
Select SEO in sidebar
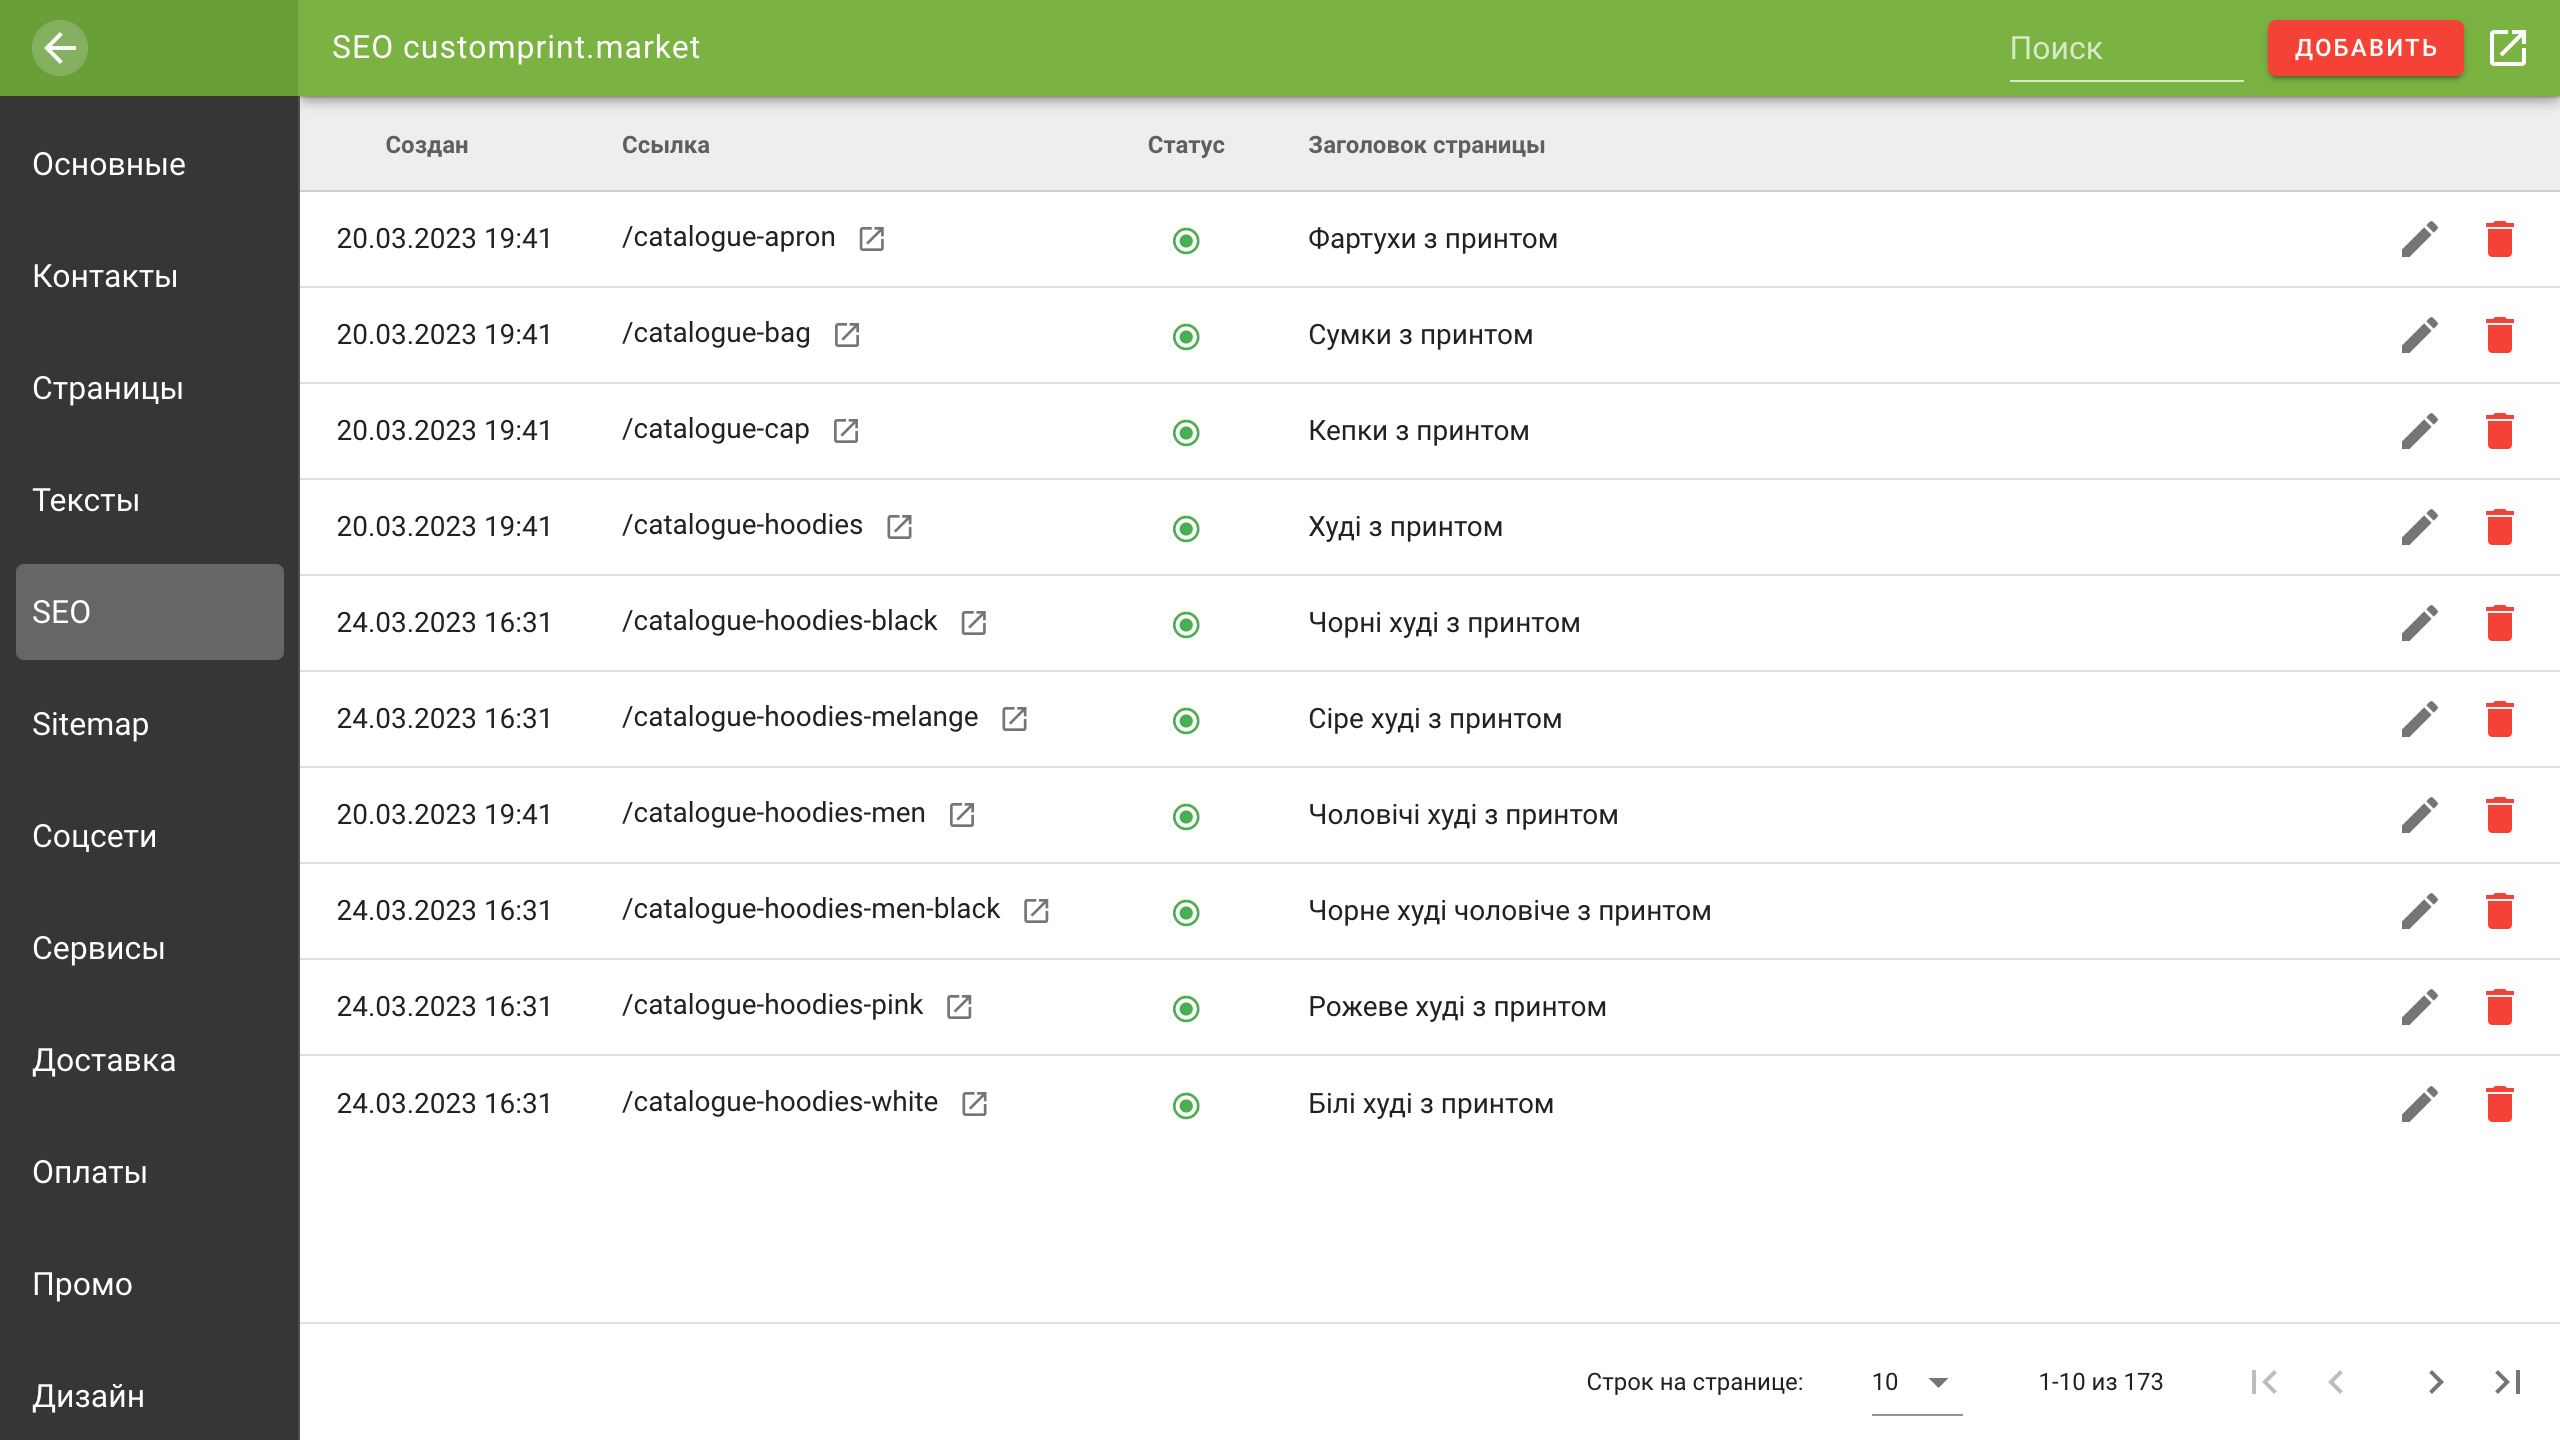(x=150, y=612)
